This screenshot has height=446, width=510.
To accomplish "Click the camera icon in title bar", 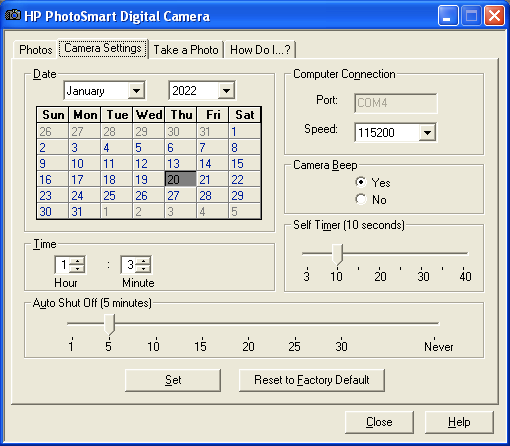I will point(13,15).
